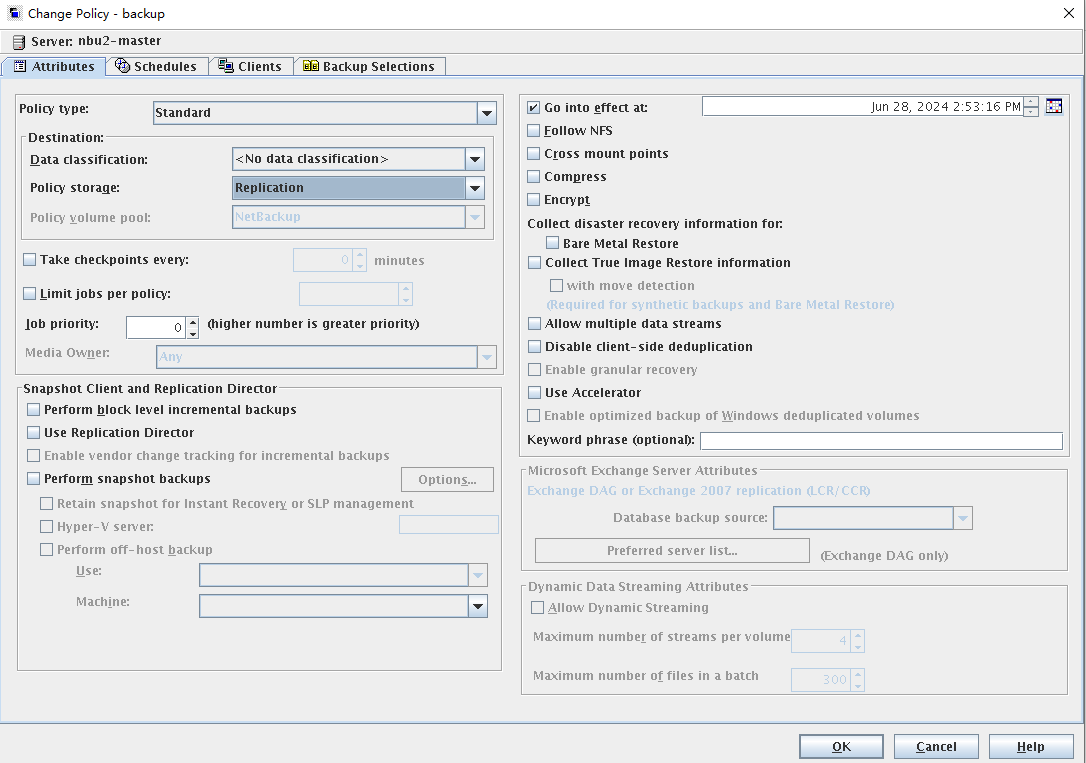Enable the Compress checkbox

[x=534, y=177]
